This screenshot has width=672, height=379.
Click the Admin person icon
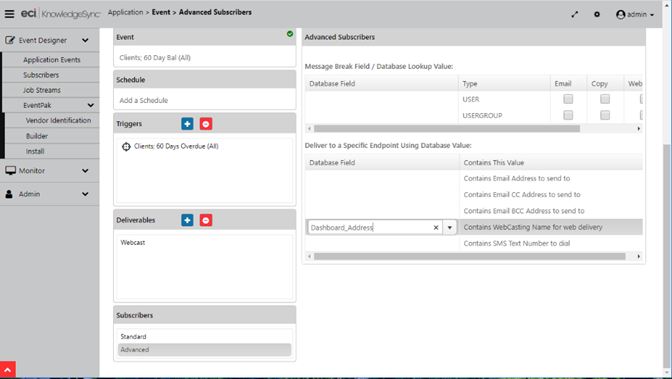click(x=9, y=194)
